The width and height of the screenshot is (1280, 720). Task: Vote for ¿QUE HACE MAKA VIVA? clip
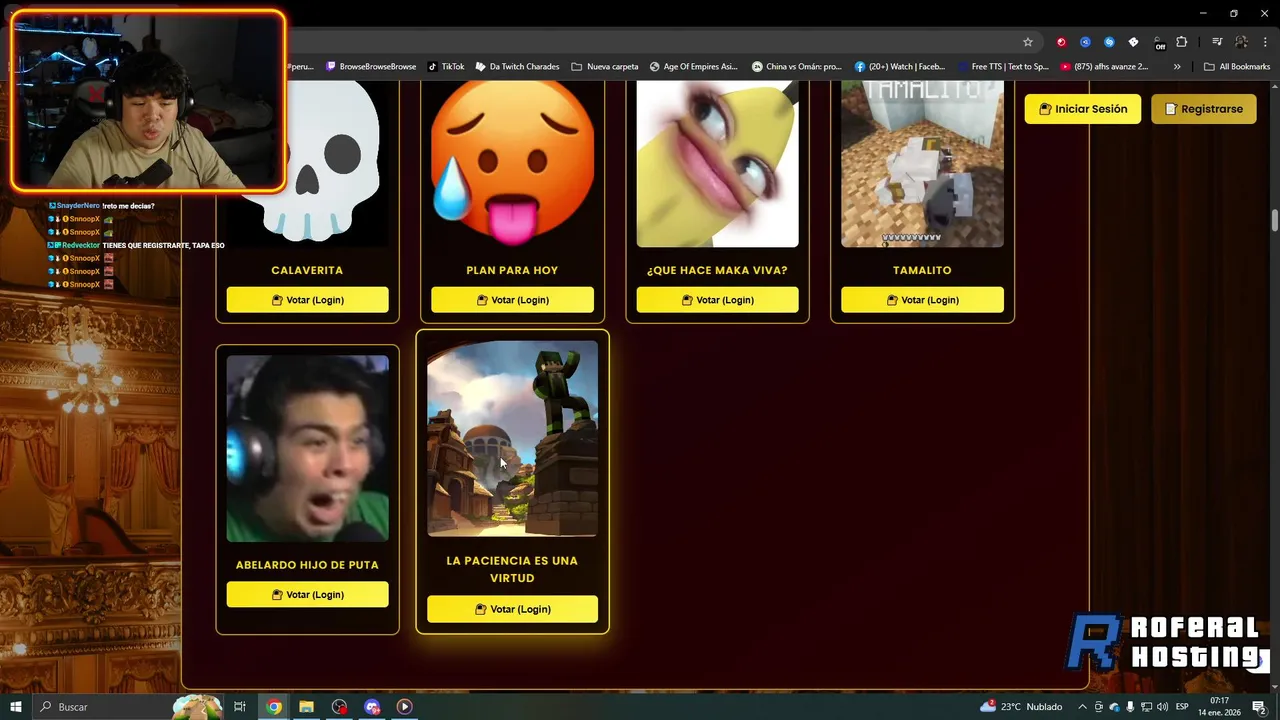[x=717, y=300]
